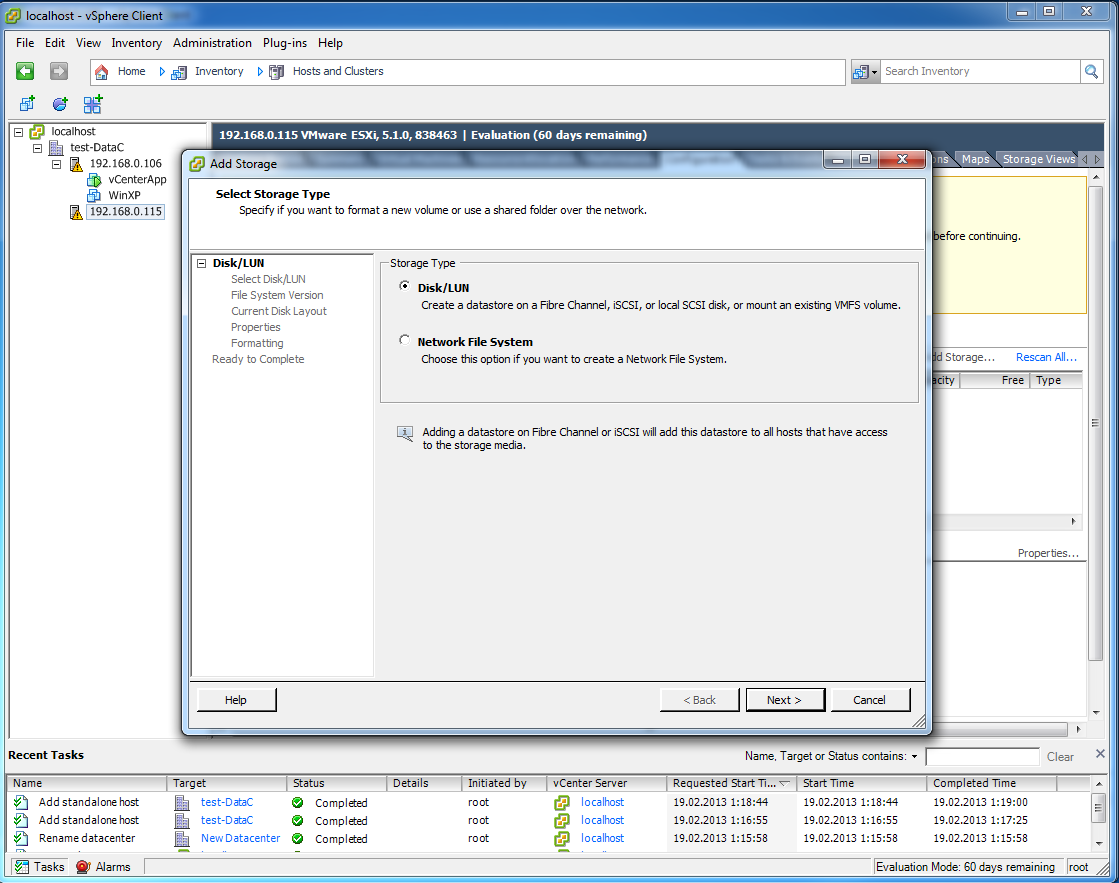
Task: Click Cancel in Add Storage dialog
Action: click(870, 700)
